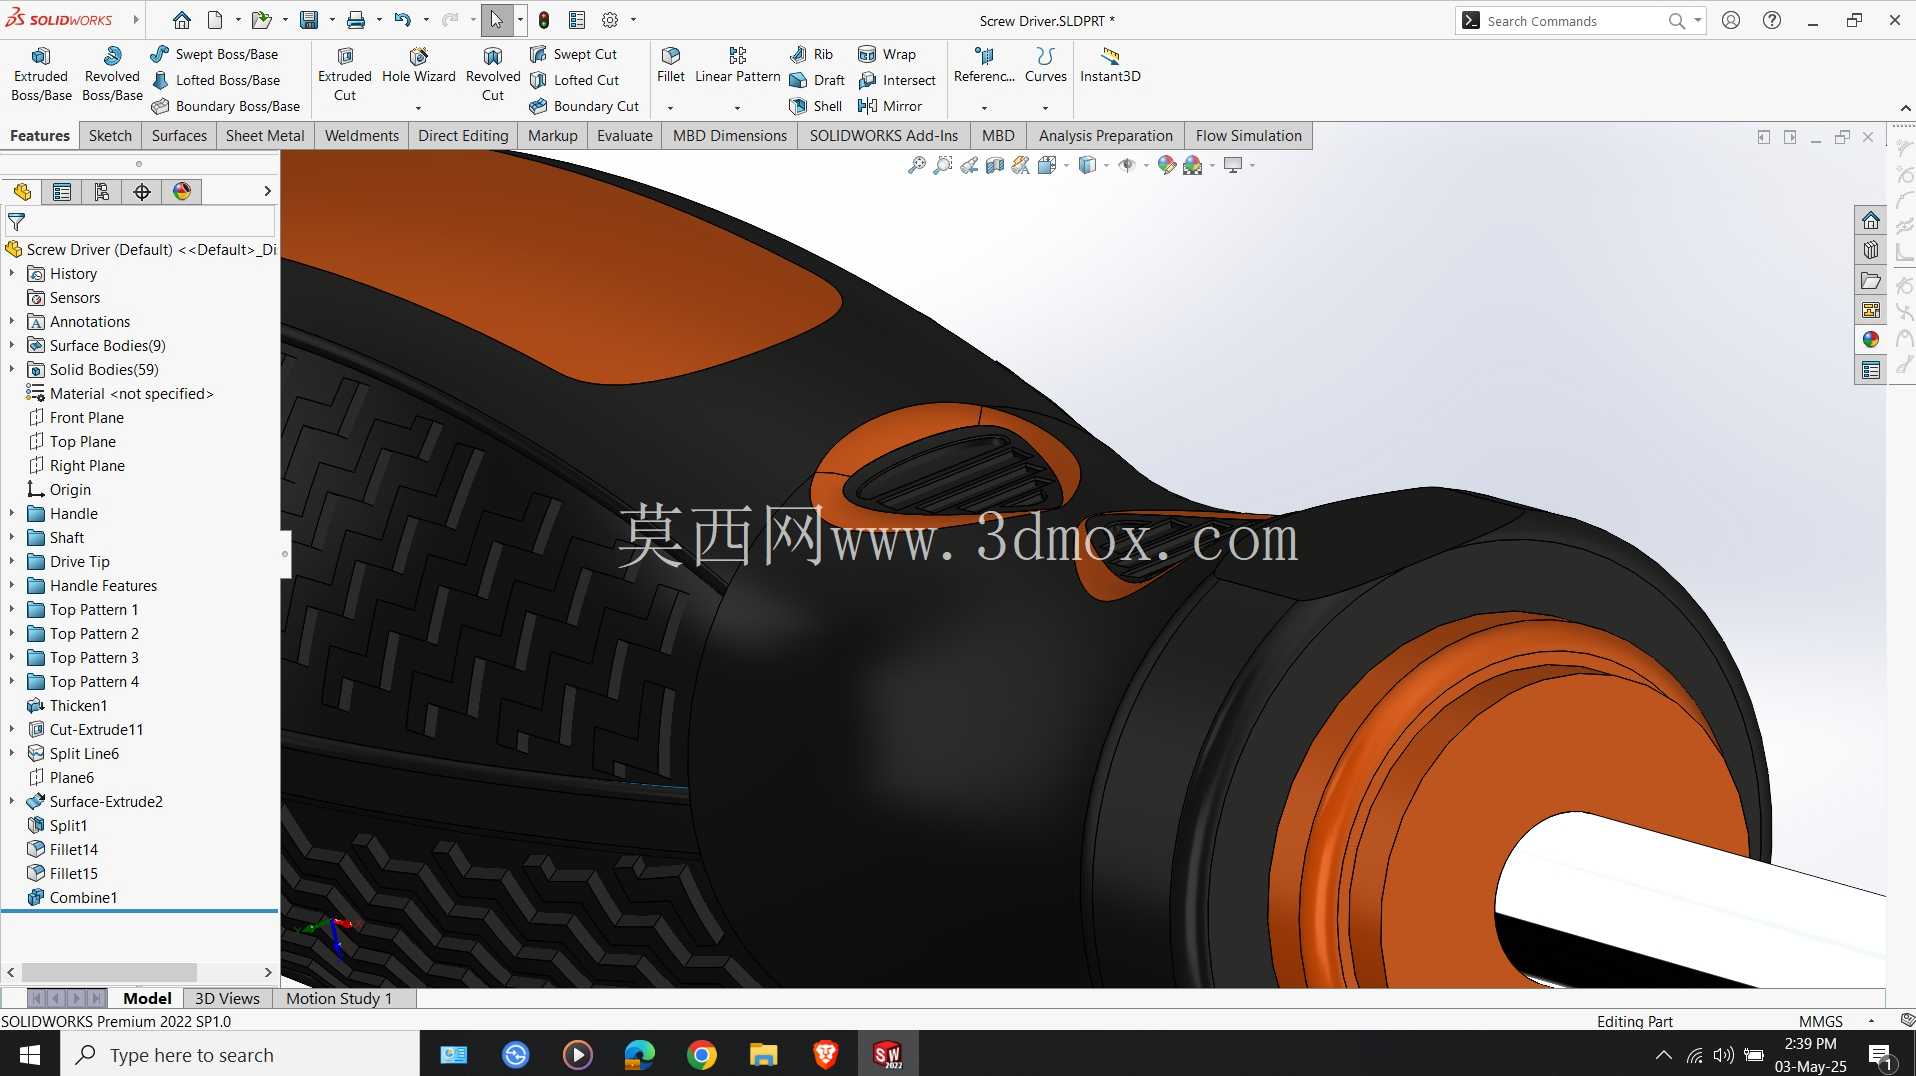Open the Motion Study 1 tab
Viewport: 1916px width, 1076px height.
[339, 998]
